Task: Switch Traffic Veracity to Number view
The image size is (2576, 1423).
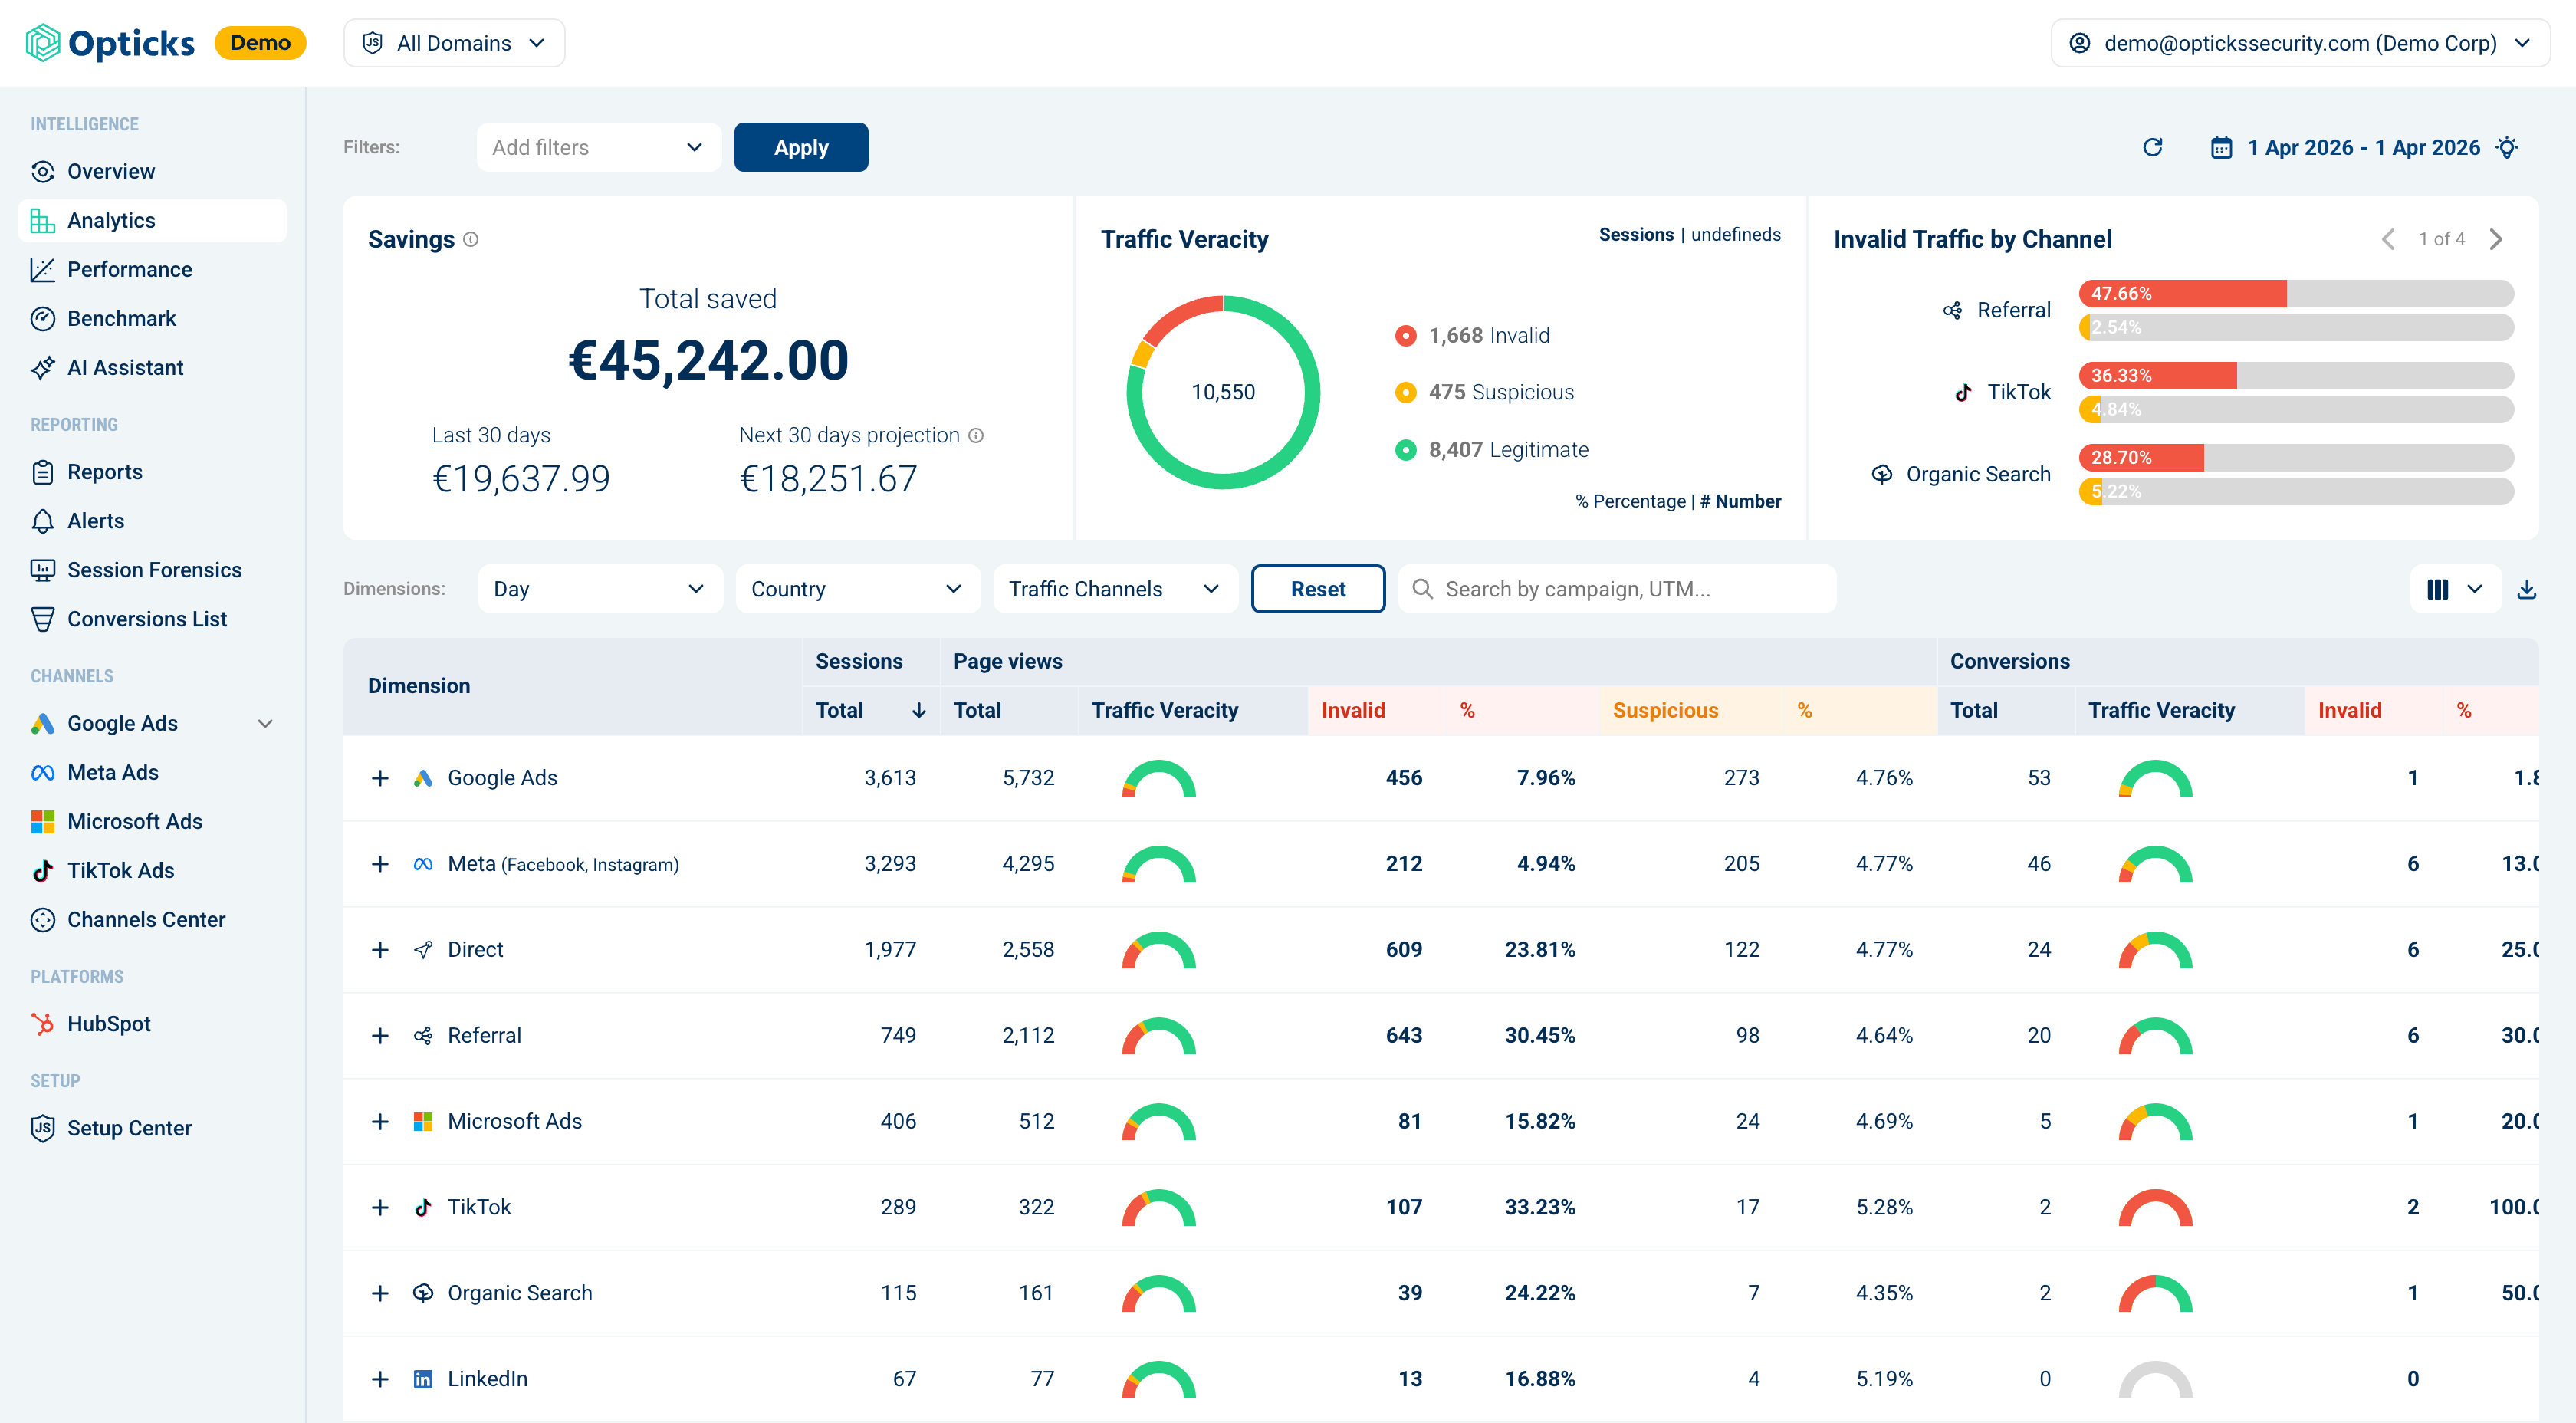Action: point(1740,501)
